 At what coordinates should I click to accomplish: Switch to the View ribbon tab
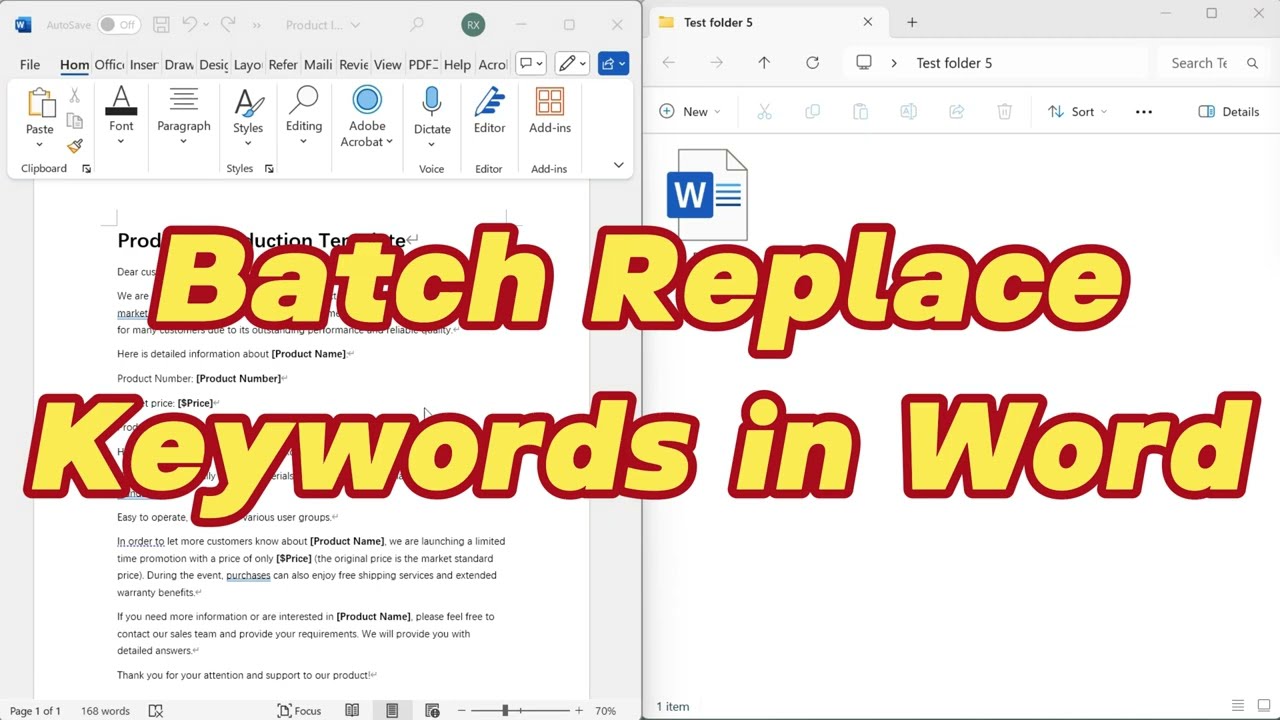387,64
